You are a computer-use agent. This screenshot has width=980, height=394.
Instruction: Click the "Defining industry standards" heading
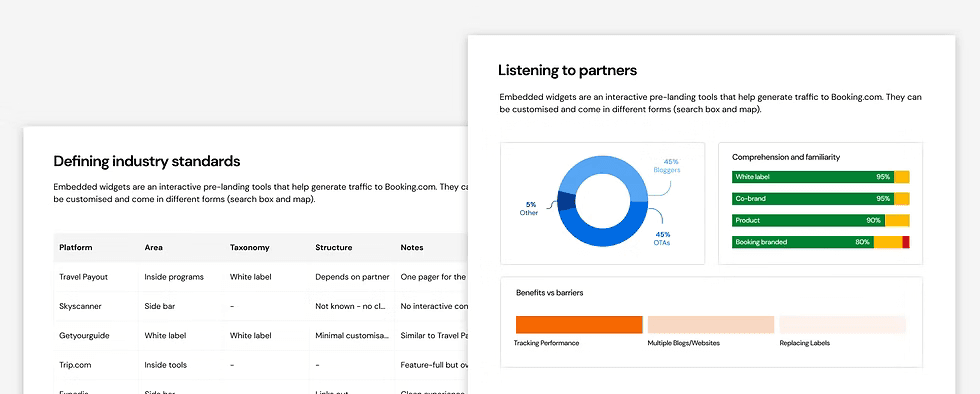click(x=147, y=161)
